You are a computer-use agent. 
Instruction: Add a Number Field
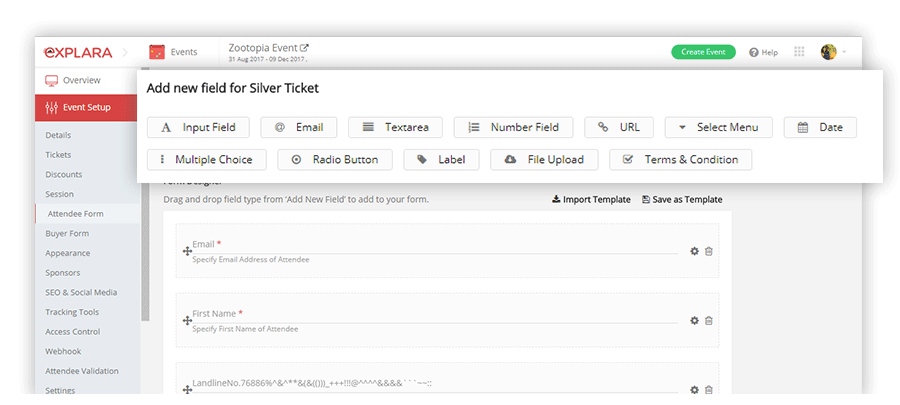coord(513,127)
